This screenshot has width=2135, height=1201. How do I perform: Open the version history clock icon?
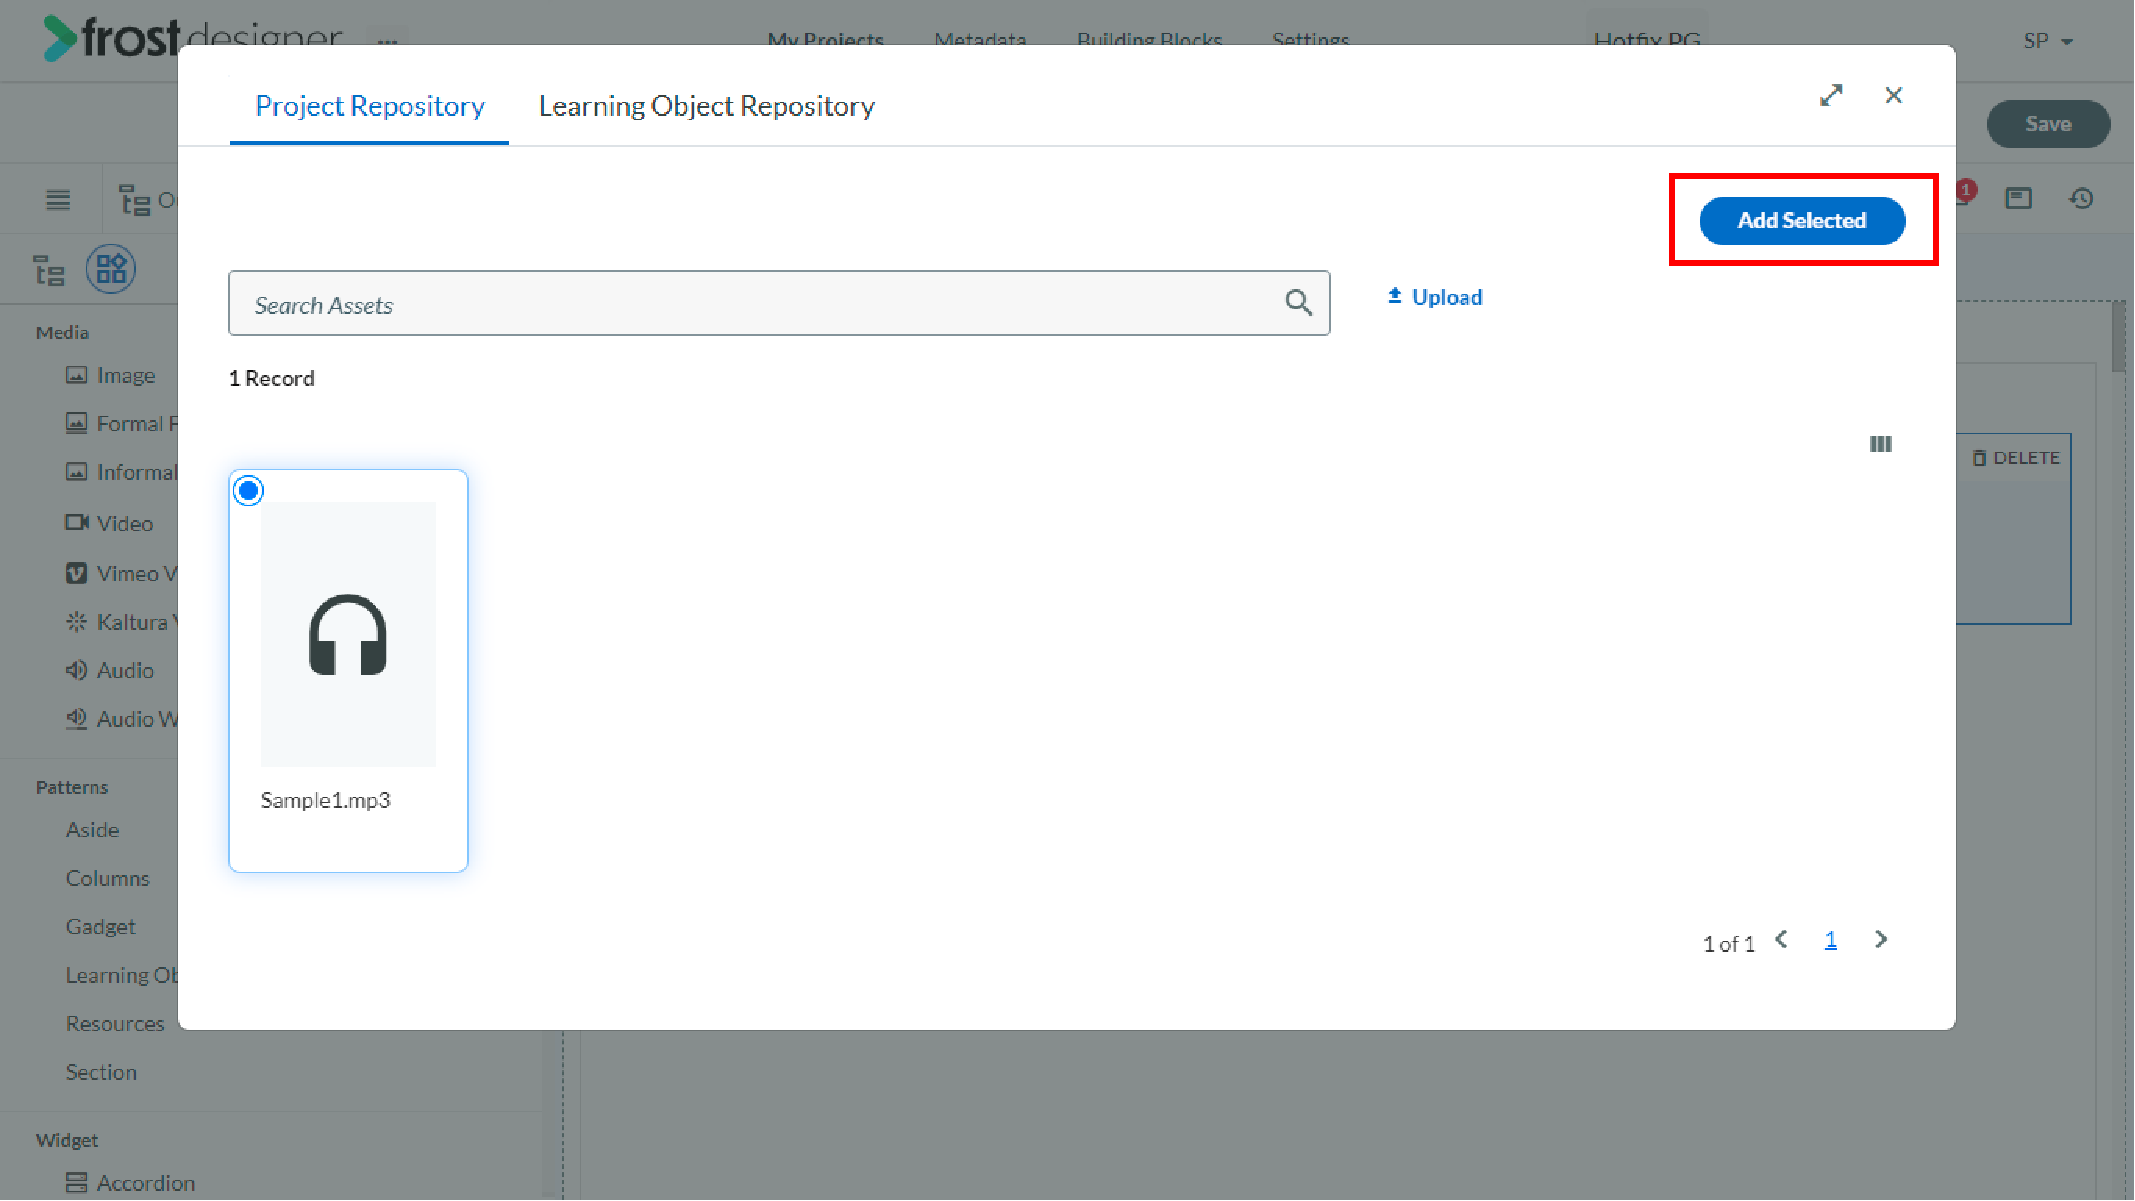pyautogui.click(x=2081, y=199)
